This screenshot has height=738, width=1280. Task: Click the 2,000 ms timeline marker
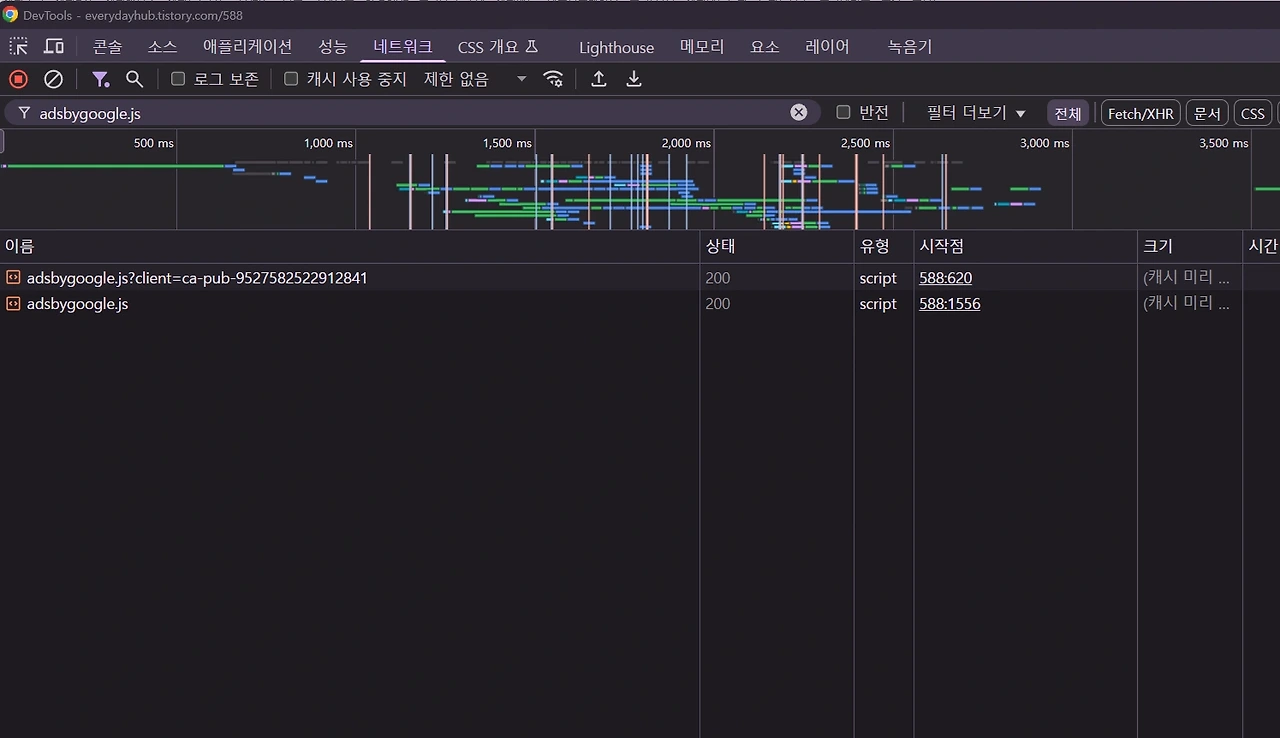coord(686,143)
